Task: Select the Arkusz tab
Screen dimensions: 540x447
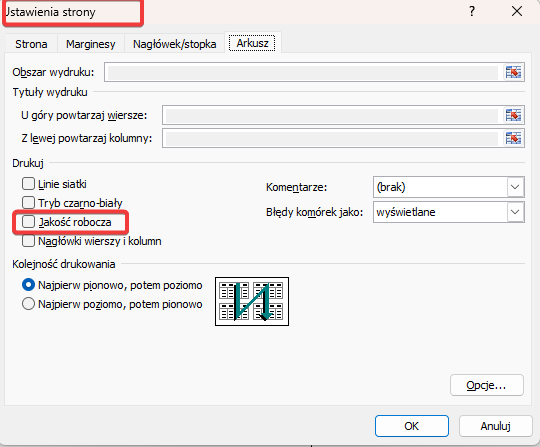Action: pos(252,43)
